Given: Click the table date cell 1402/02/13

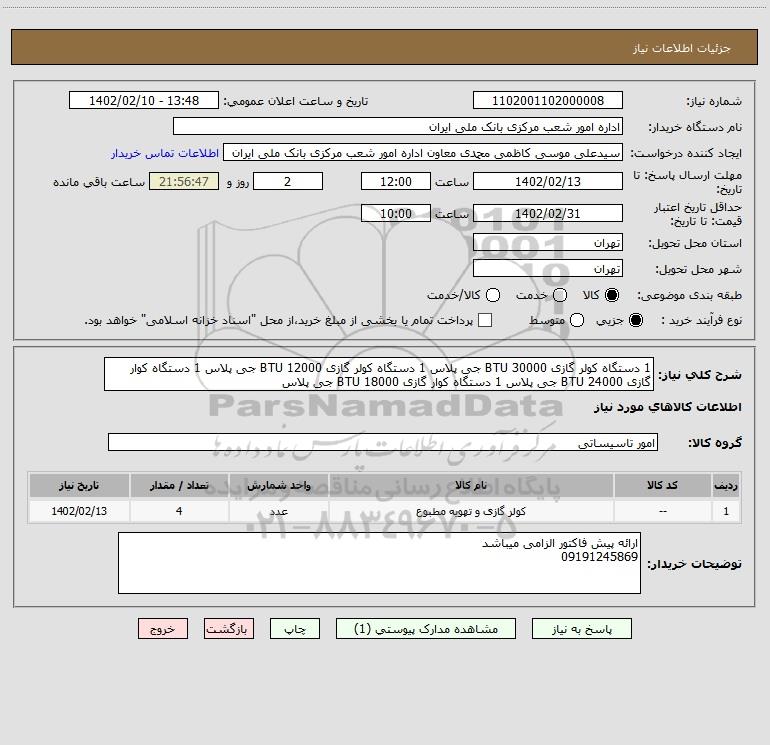Looking at the screenshot, I should click(x=79, y=511).
